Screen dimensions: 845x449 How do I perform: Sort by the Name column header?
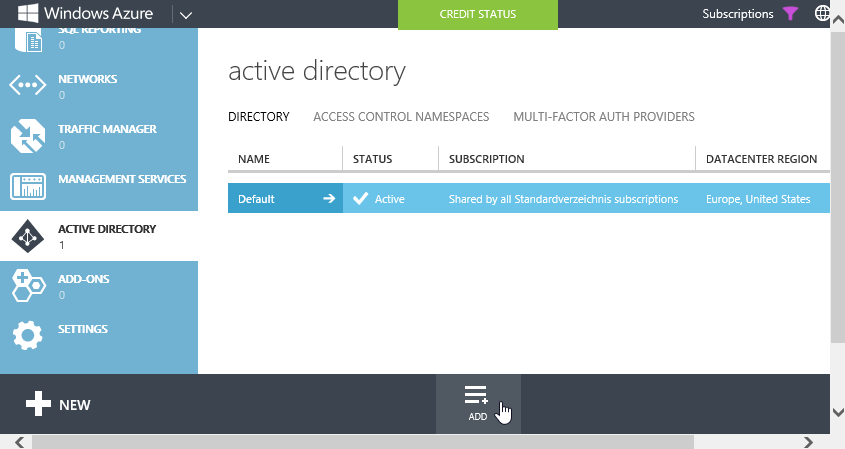(x=254, y=159)
